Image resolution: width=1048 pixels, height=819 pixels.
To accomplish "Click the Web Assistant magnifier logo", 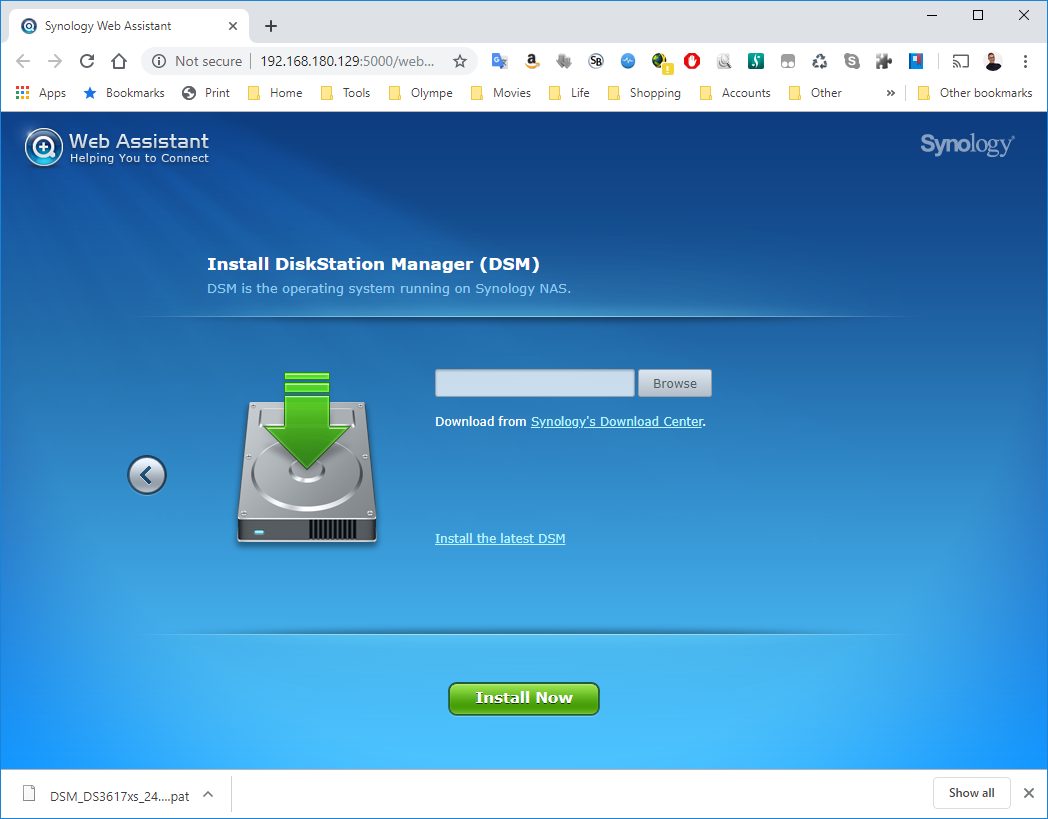I will 43,147.
